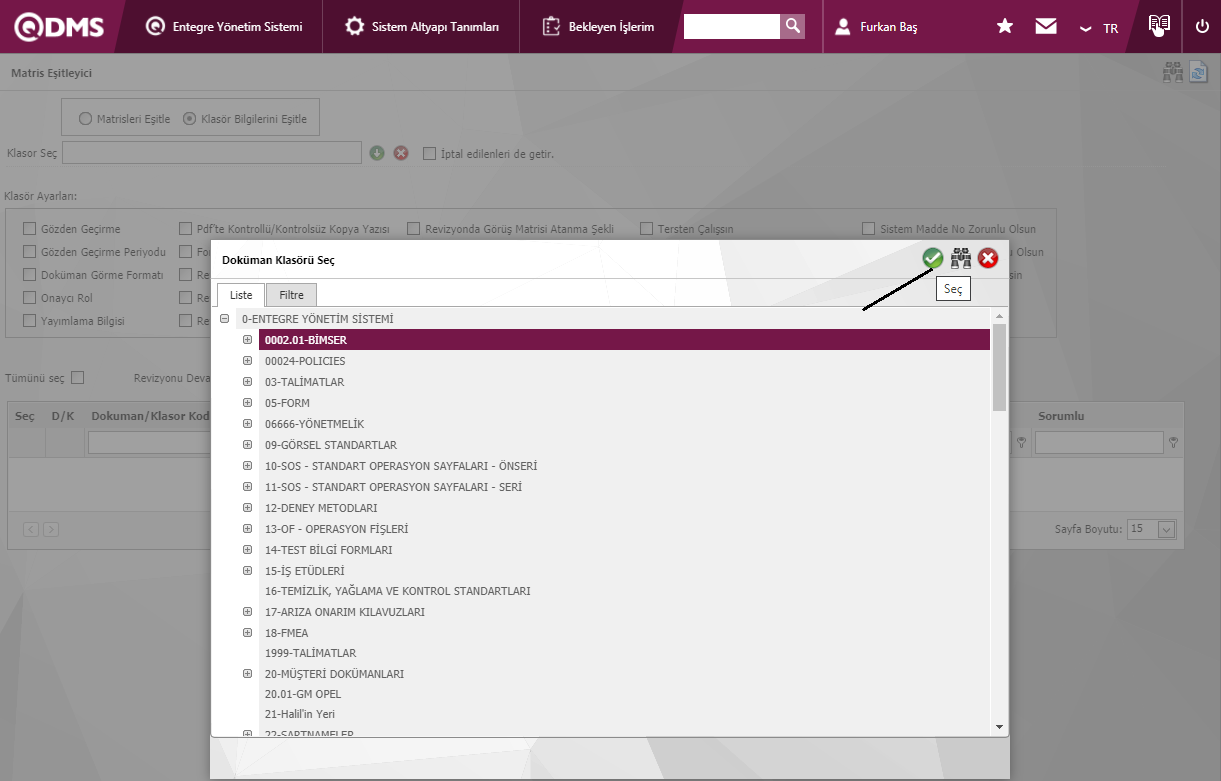The width and height of the screenshot is (1221, 781).
Task: Expand the 18-FMEA folder
Action: tap(247, 633)
